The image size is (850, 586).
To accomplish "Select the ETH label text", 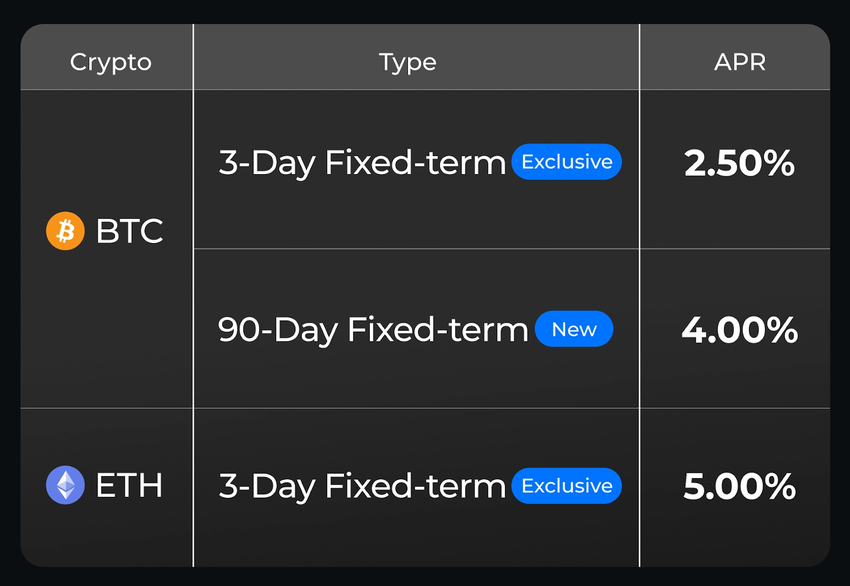I will pyautogui.click(x=129, y=485).
